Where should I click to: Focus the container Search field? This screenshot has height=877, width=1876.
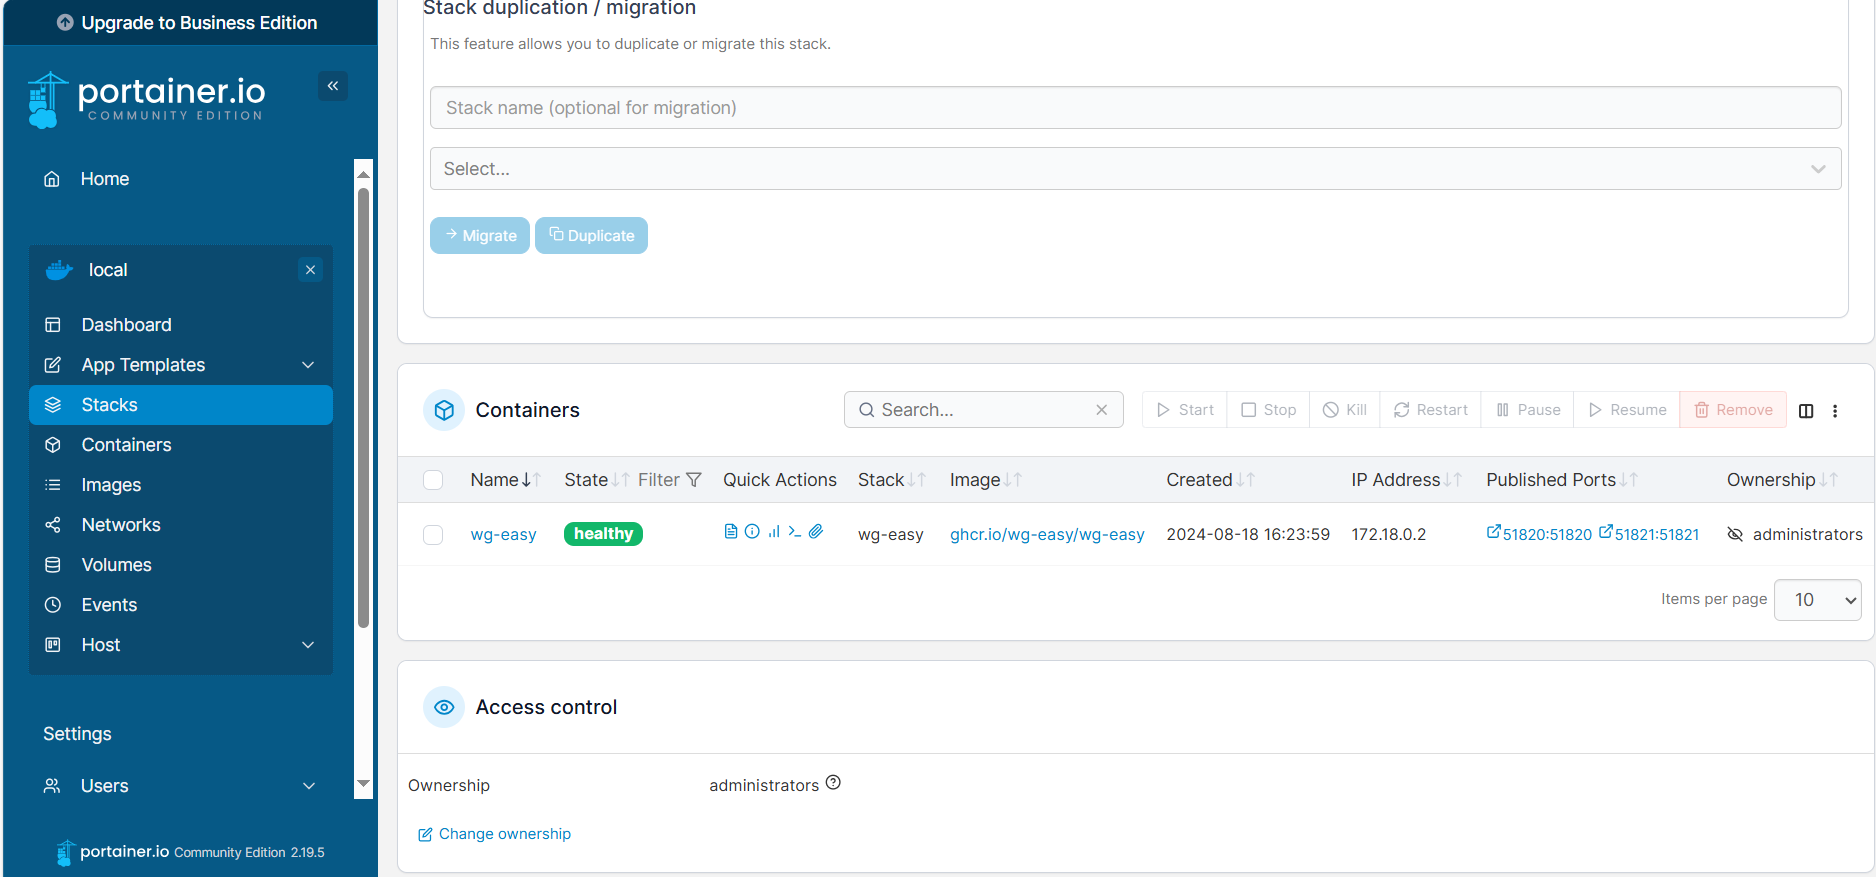tap(983, 410)
